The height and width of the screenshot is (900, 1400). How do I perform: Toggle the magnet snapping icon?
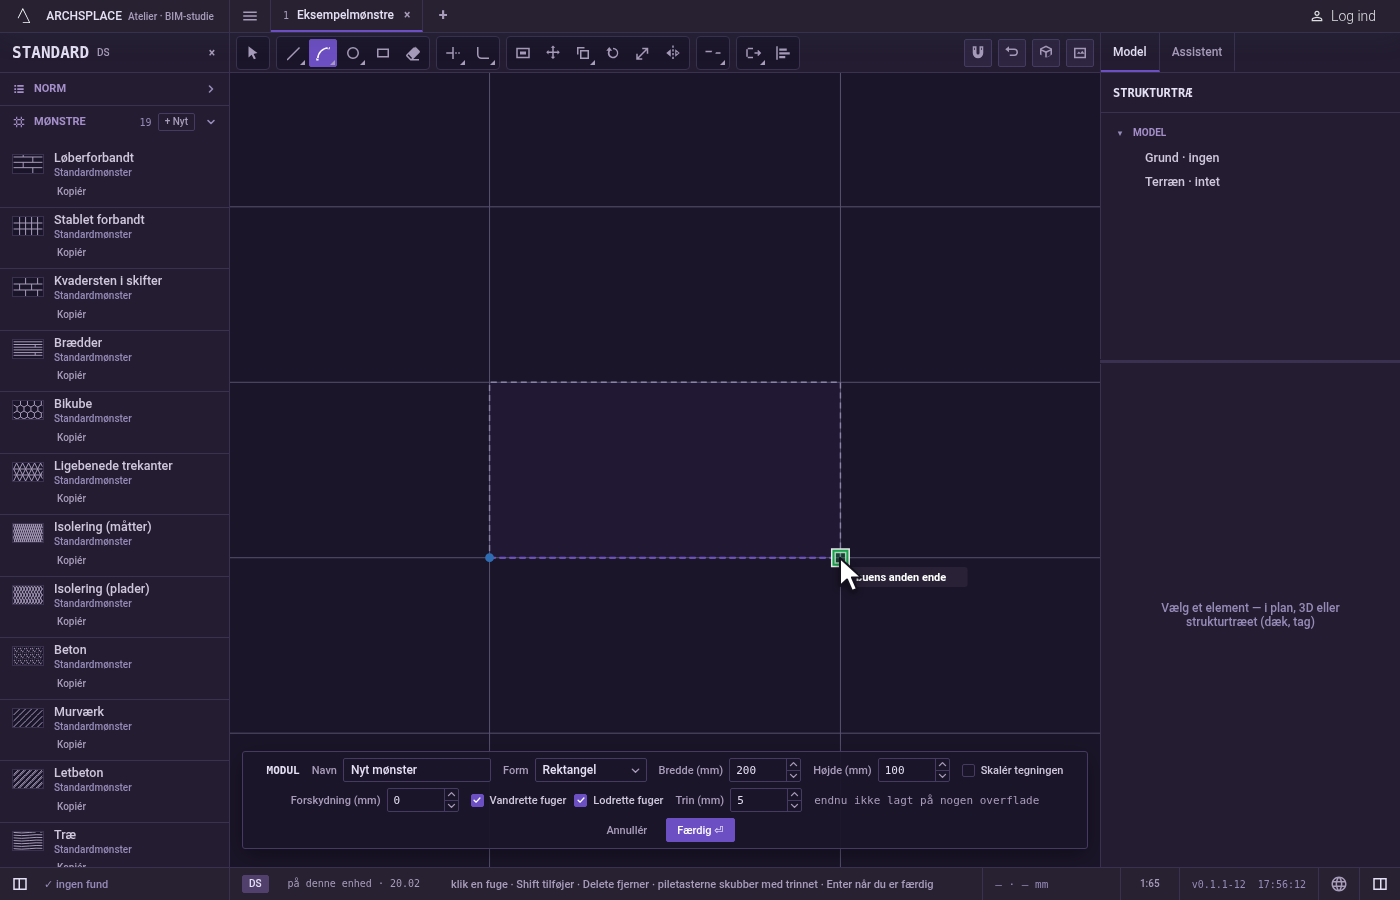click(978, 53)
